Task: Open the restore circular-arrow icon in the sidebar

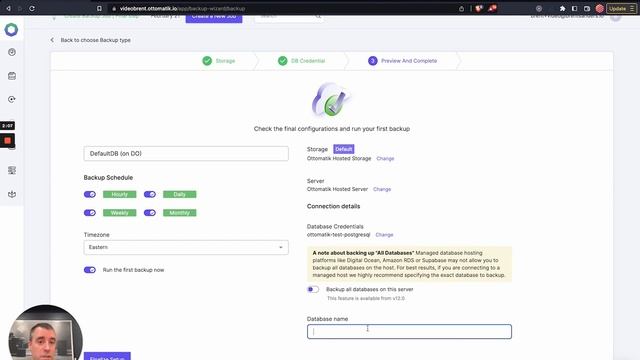Action: coord(12,99)
